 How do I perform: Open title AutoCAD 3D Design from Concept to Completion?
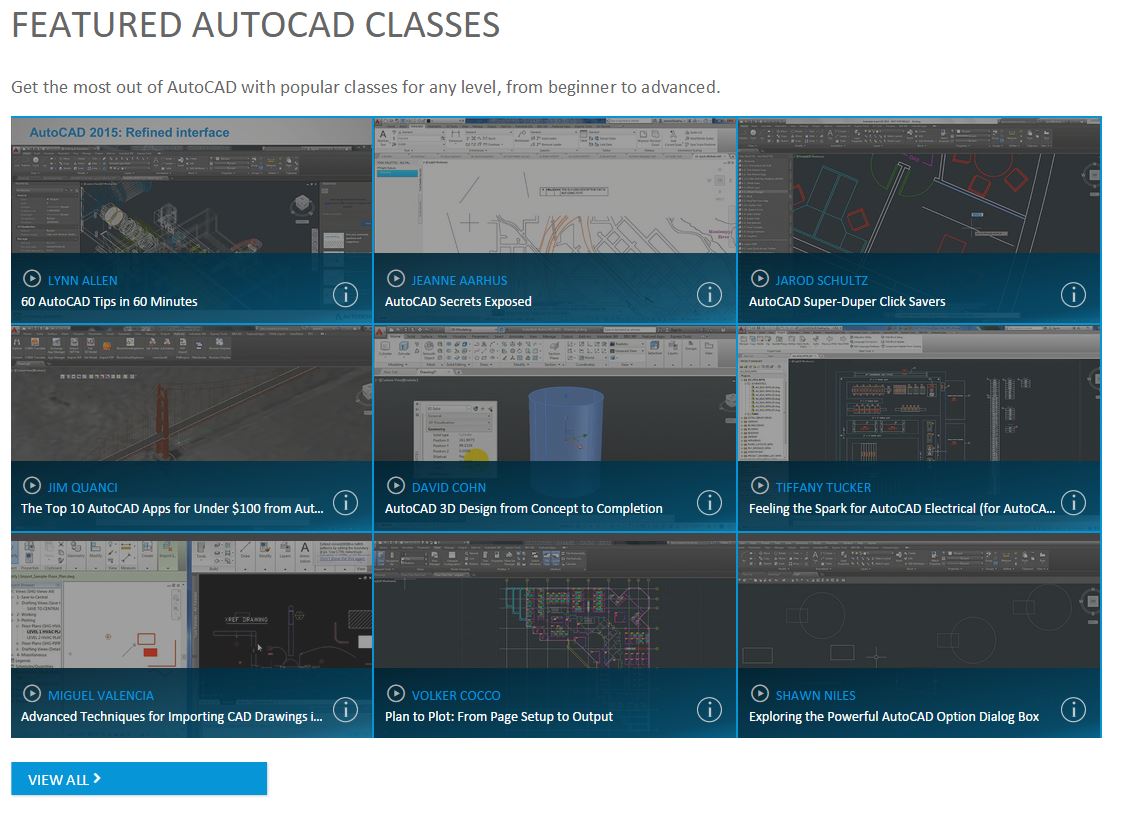coord(524,509)
